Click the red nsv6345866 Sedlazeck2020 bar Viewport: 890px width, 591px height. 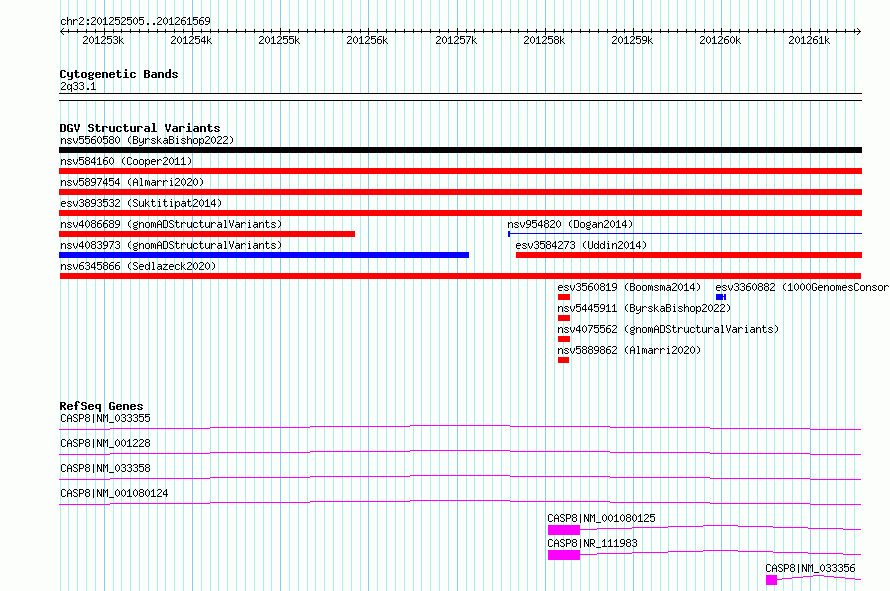tap(460, 276)
